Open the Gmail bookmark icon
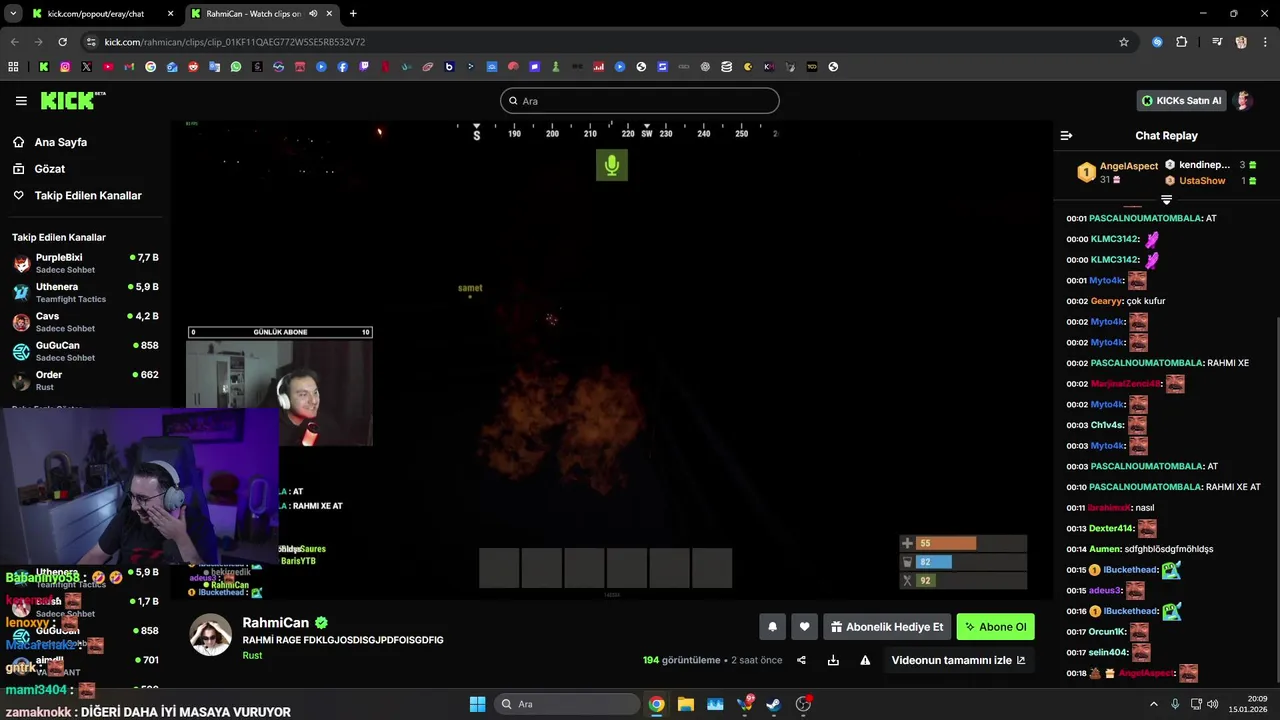This screenshot has height=720, width=1280. point(129,67)
